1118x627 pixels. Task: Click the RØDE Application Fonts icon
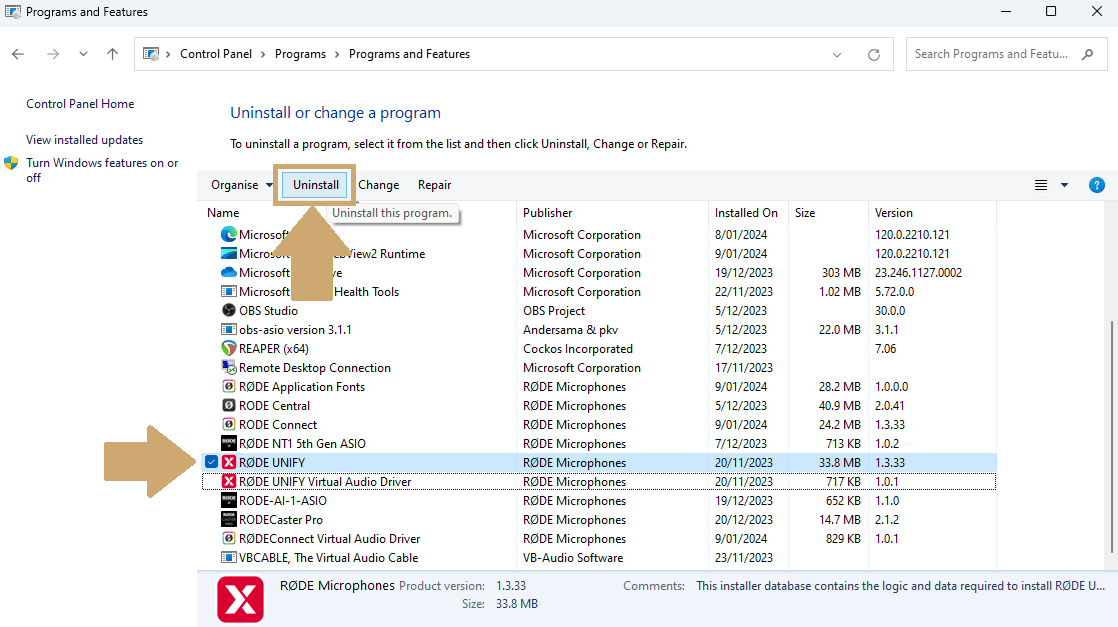click(x=228, y=387)
